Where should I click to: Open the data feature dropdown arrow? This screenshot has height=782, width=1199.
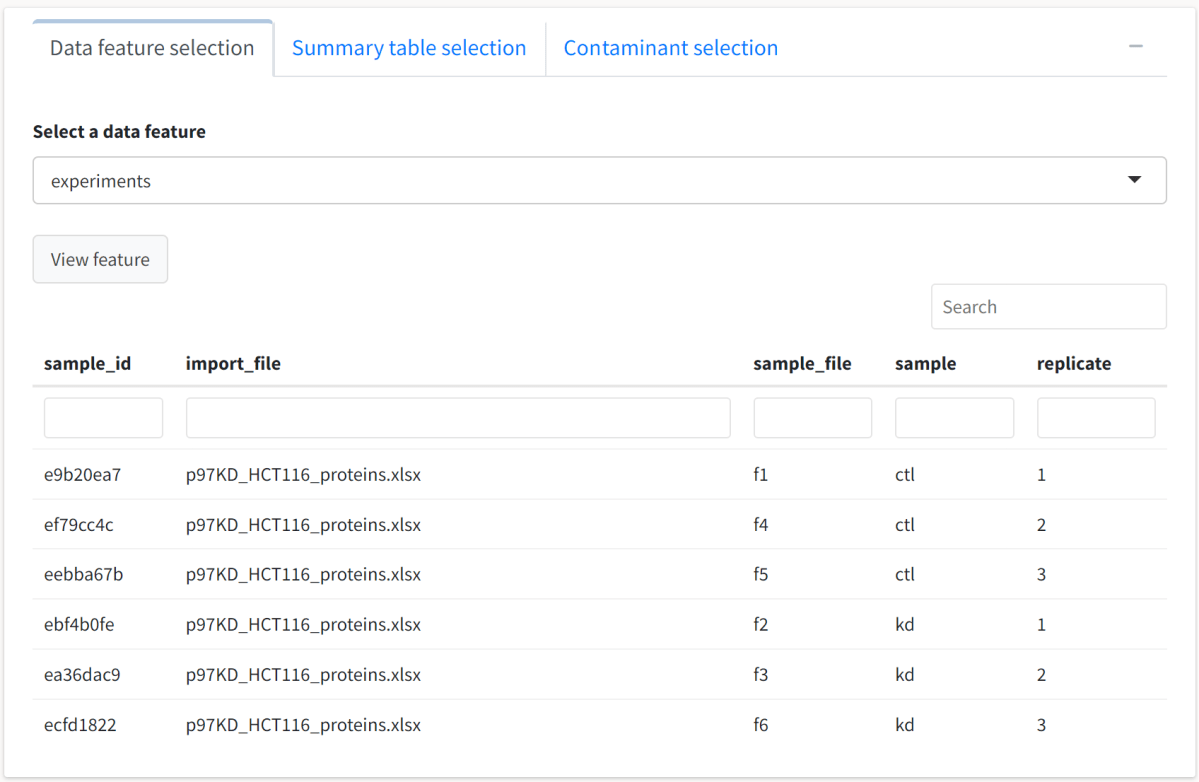point(1134,180)
